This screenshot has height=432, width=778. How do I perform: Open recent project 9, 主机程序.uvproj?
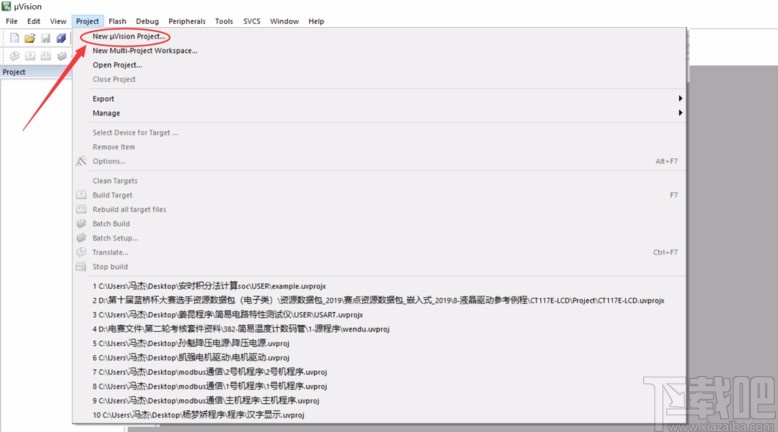click(x=380, y=400)
